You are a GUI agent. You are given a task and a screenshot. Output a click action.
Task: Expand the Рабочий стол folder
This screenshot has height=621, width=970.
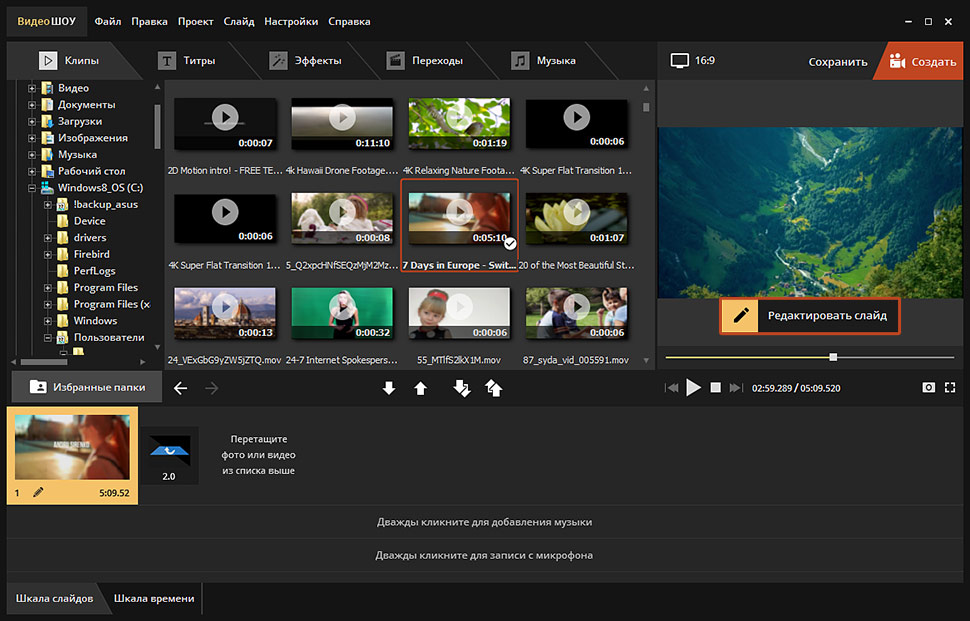coord(32,171)
